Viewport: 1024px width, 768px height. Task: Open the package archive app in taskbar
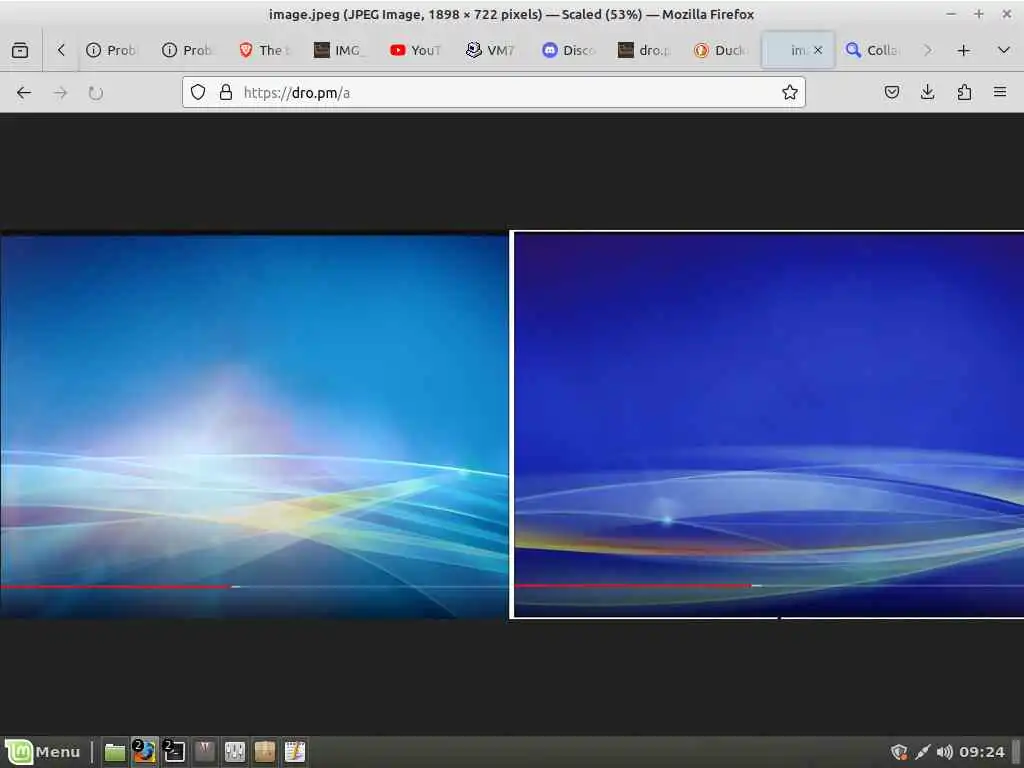(264, 751)
